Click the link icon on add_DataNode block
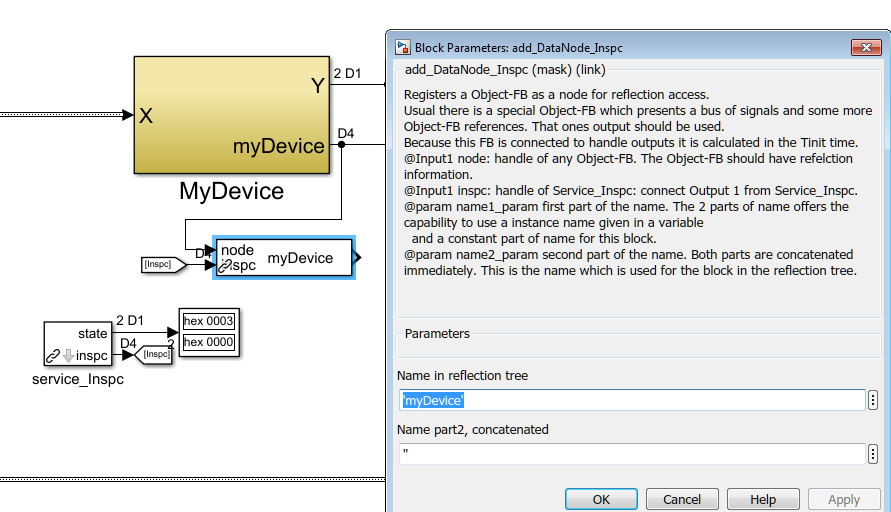The height and width of the screenshot is (512, 891). (226, 266)
